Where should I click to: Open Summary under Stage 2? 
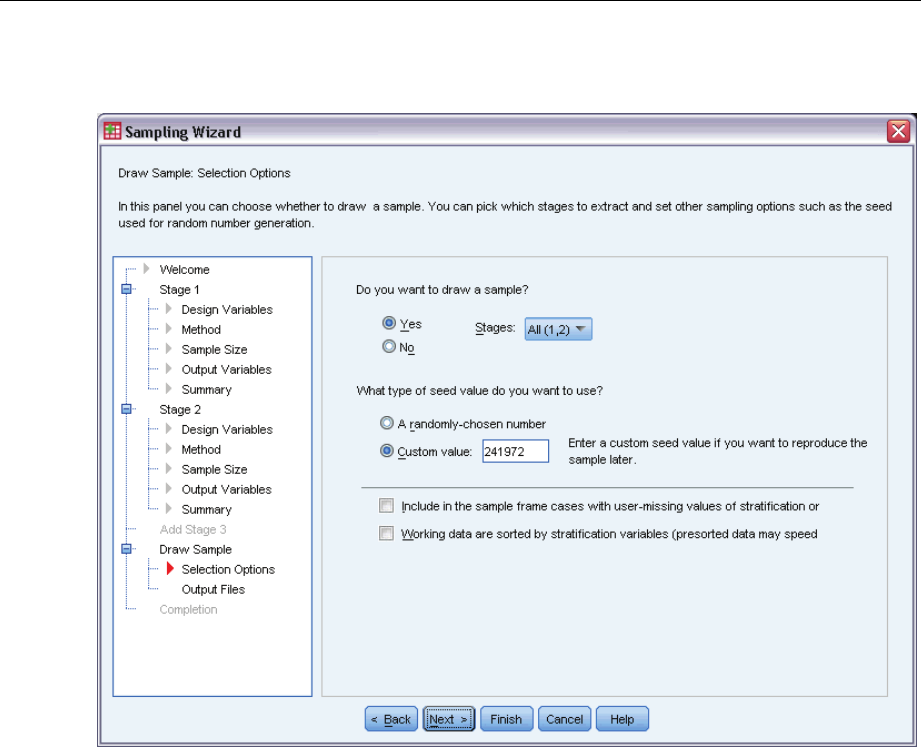pos(206,509)
